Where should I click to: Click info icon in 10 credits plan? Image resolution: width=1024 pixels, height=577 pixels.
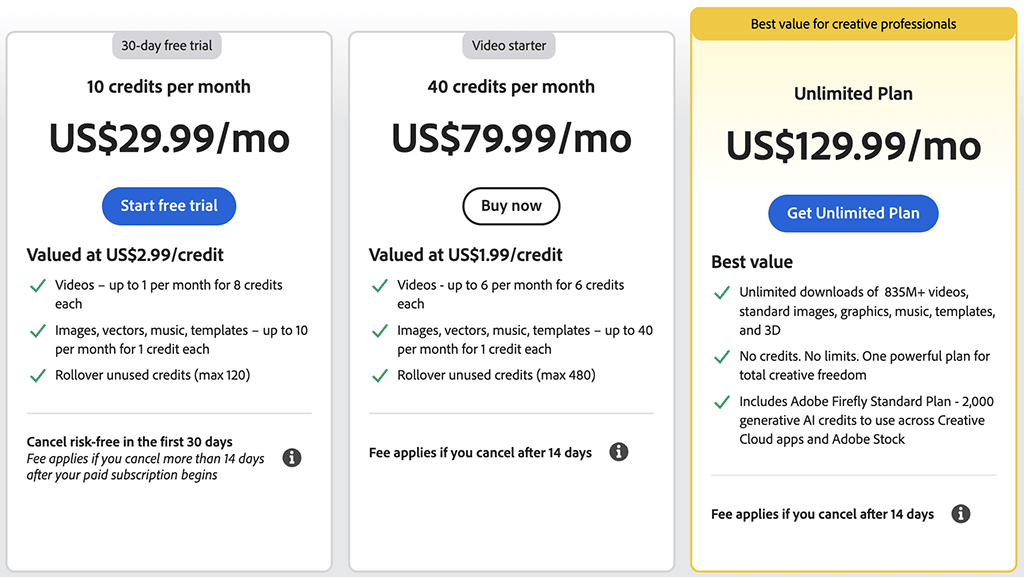[292, 458]
